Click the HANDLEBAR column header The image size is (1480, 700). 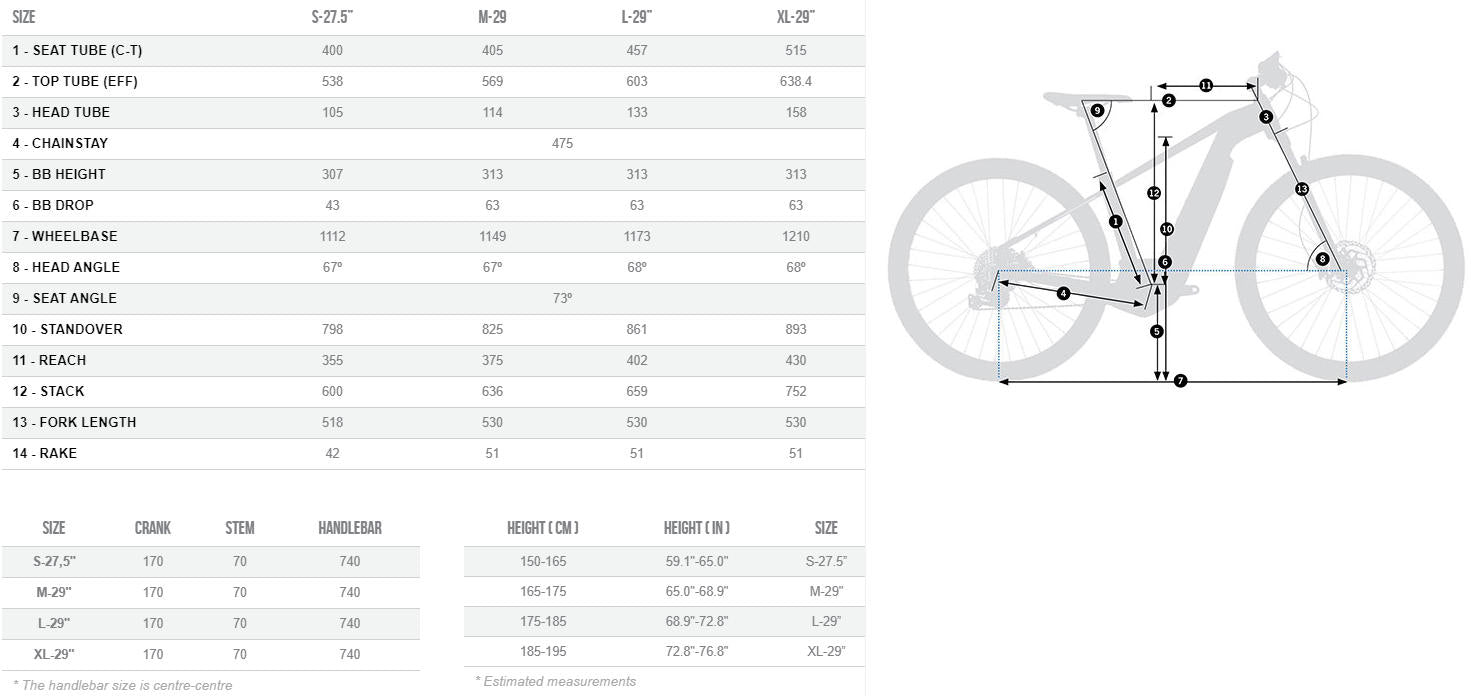(x=350, y=528)
